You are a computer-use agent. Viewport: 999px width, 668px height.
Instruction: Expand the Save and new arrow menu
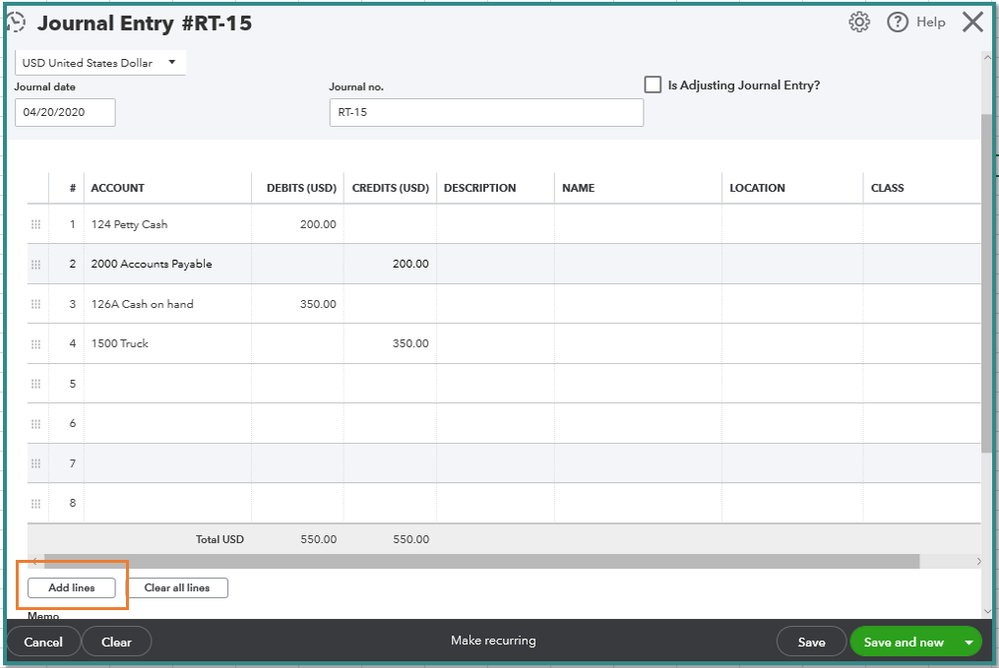(968, 643)
